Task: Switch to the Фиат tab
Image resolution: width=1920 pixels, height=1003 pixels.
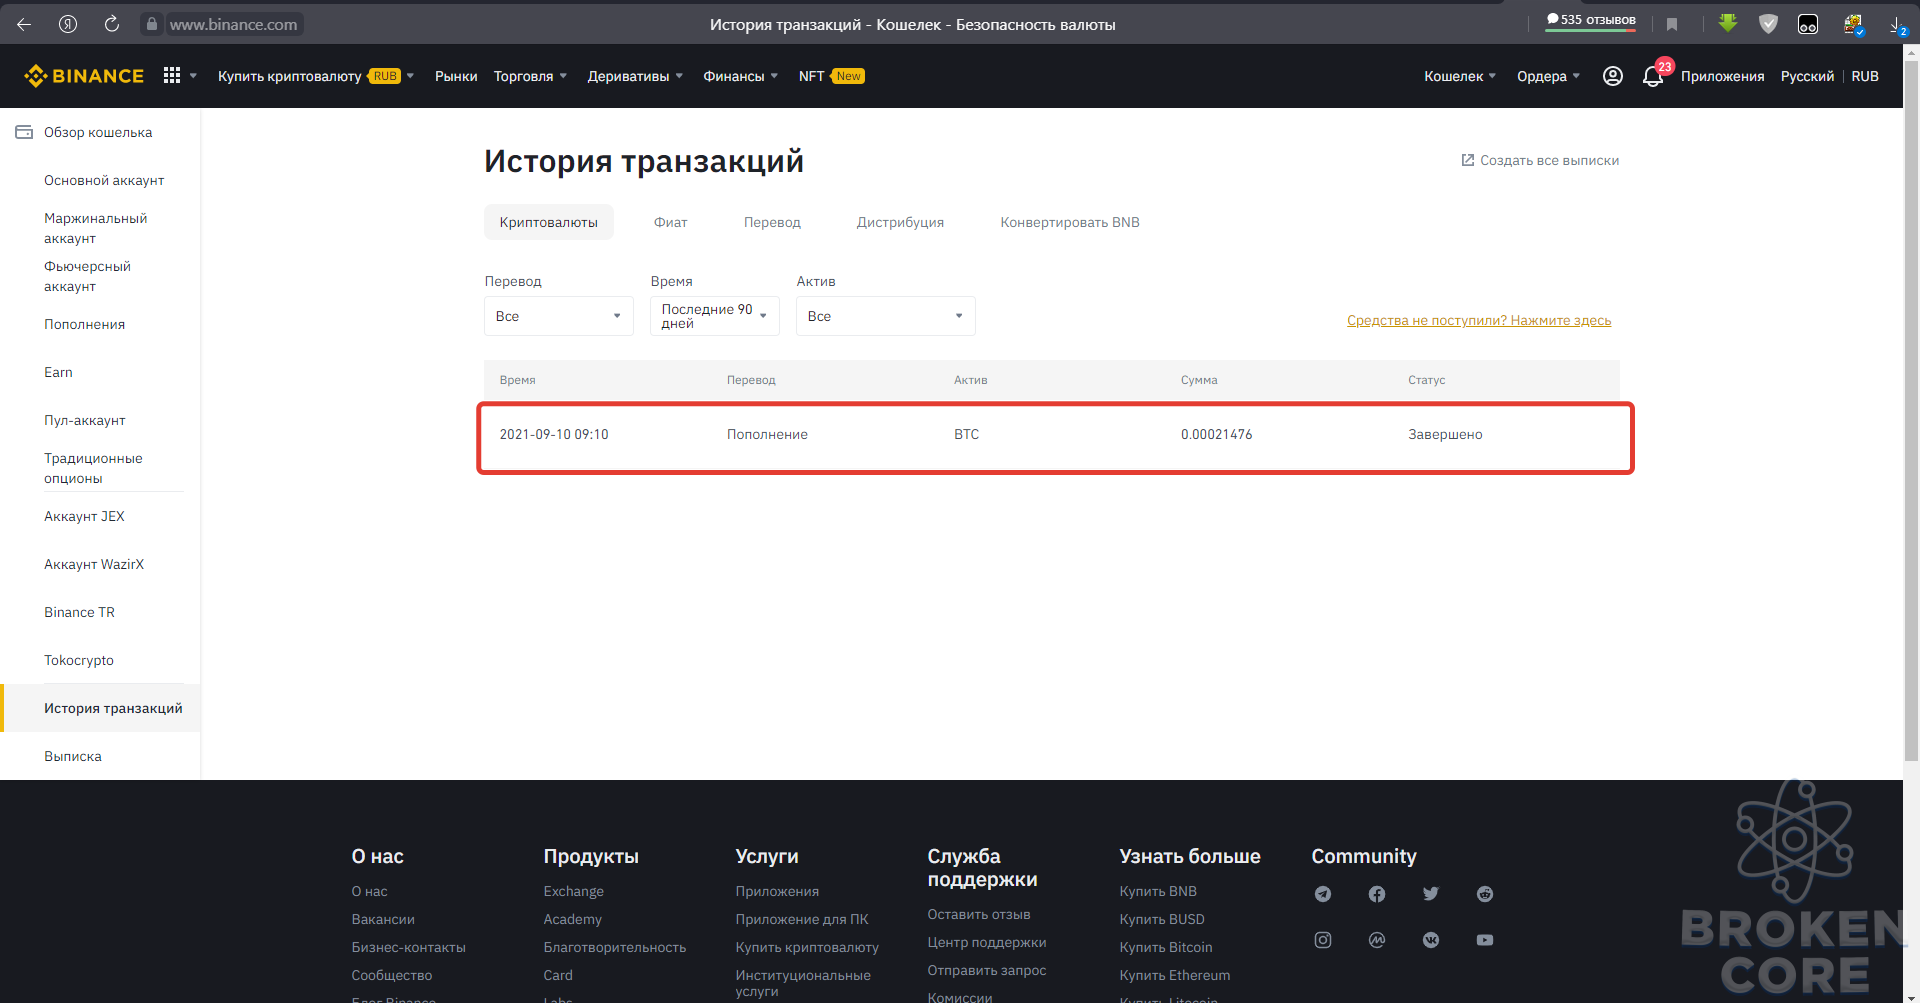Action: pos(671,222)
